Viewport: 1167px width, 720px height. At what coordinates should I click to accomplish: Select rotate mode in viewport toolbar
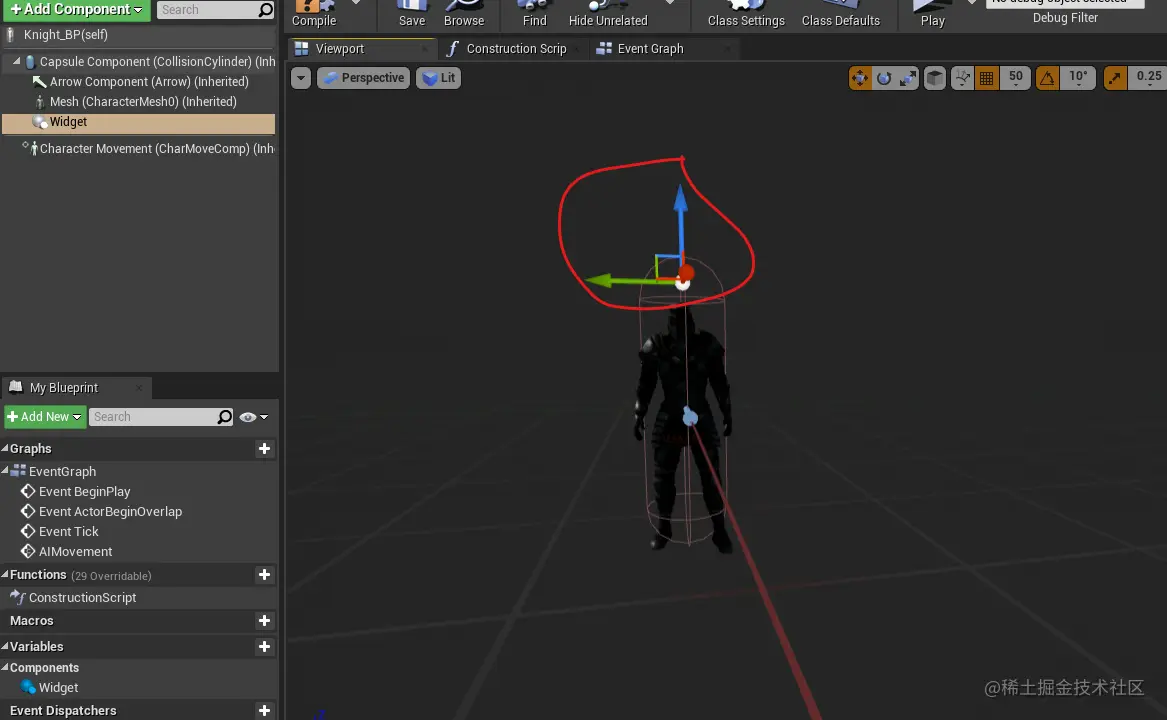[x=884, y=78]
